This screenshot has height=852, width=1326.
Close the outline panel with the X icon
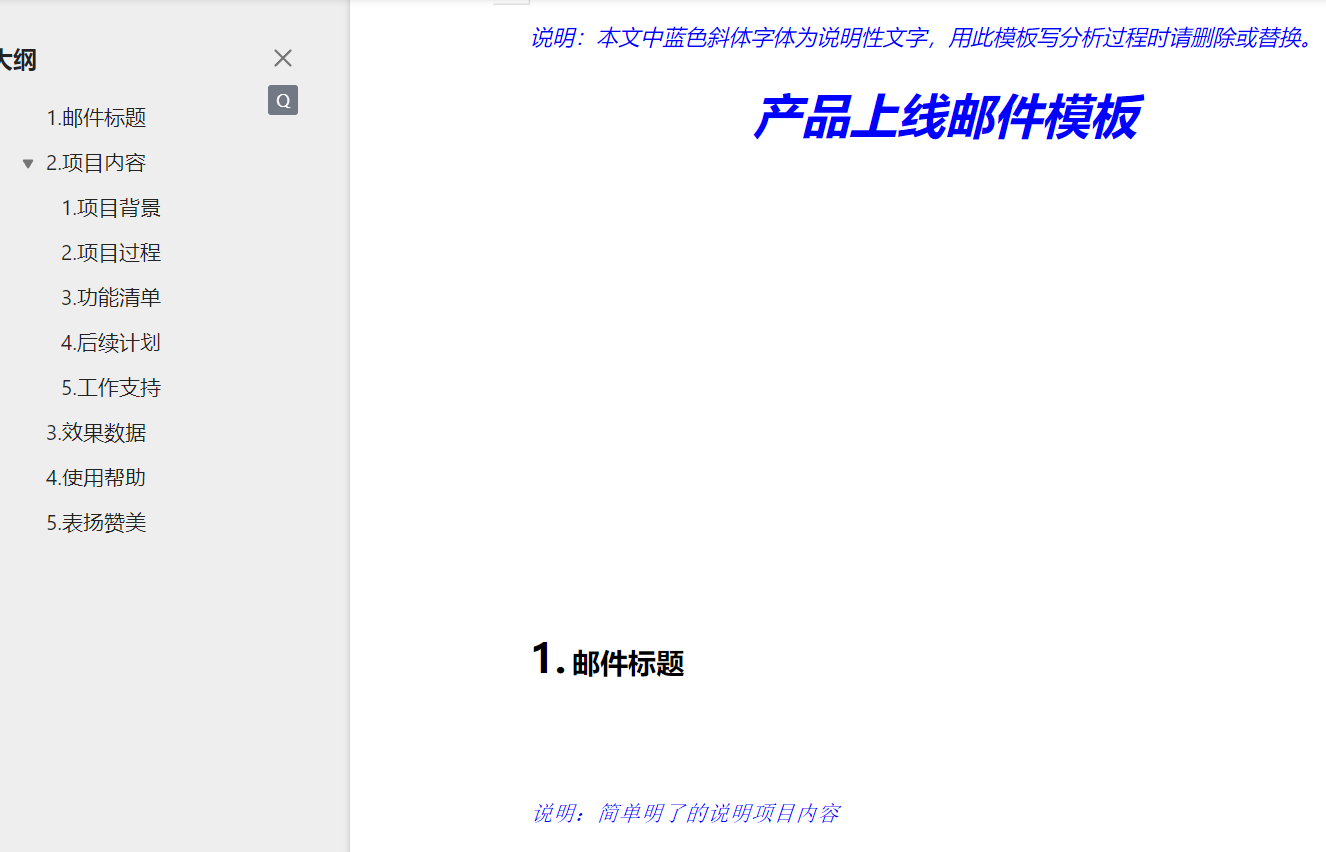point(283,58)
